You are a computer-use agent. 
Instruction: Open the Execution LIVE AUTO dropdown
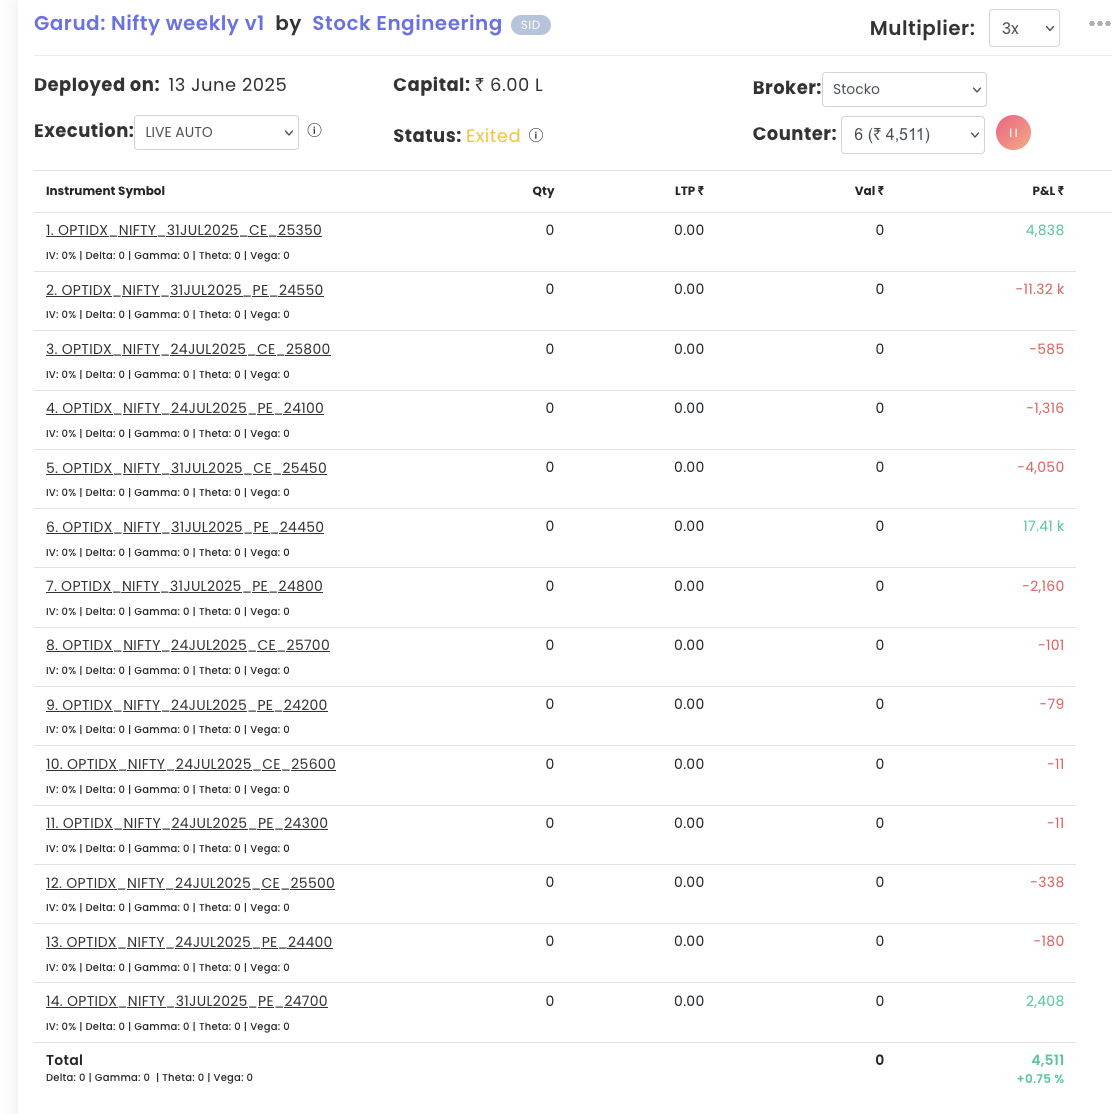point(216,132)
